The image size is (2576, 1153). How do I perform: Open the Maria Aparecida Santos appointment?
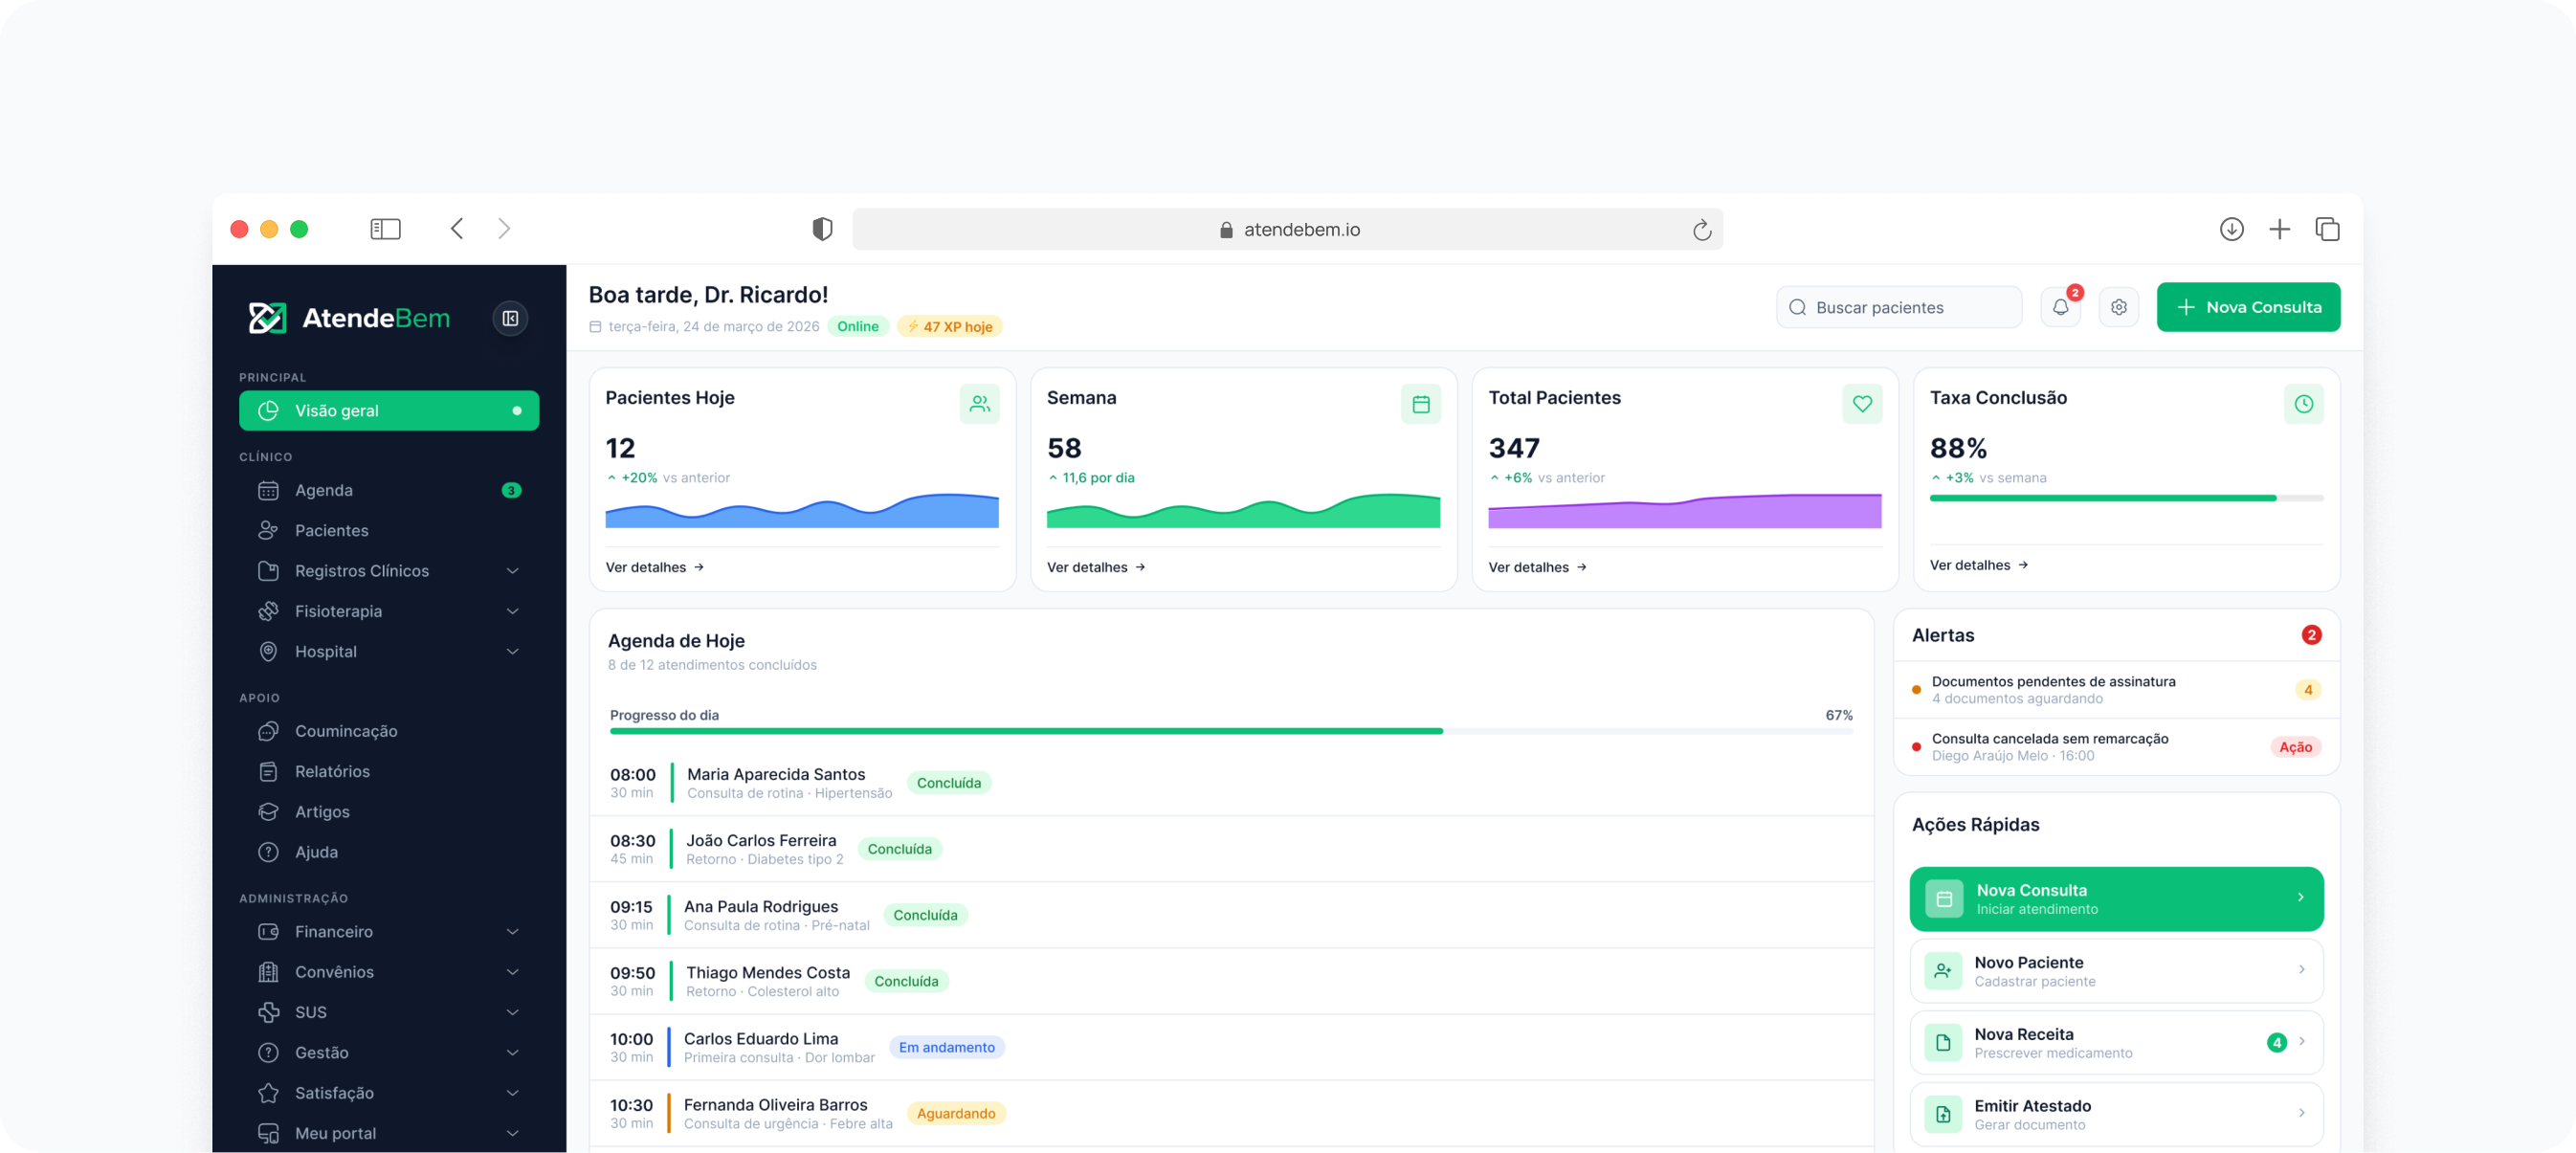point(1231,783)
